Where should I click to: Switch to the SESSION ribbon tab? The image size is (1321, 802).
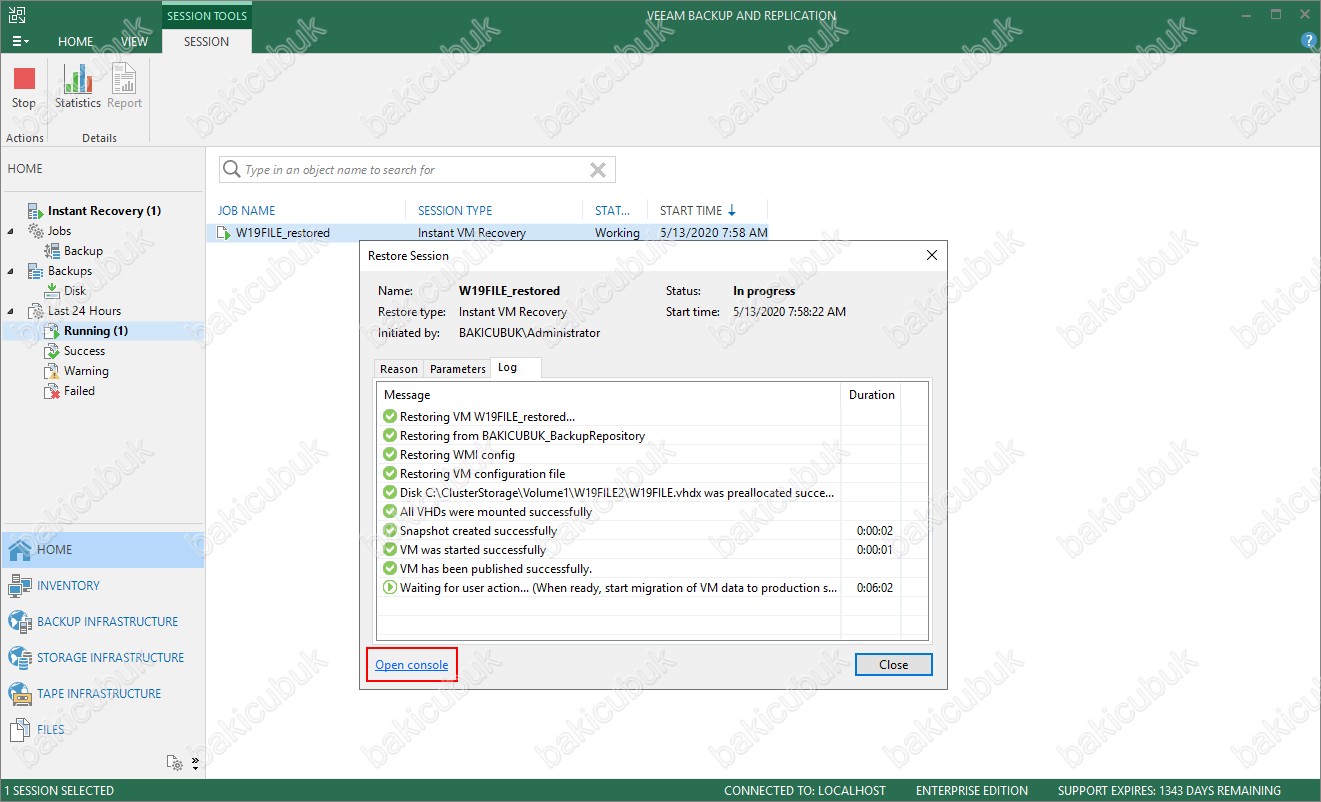tap(207, 42)
